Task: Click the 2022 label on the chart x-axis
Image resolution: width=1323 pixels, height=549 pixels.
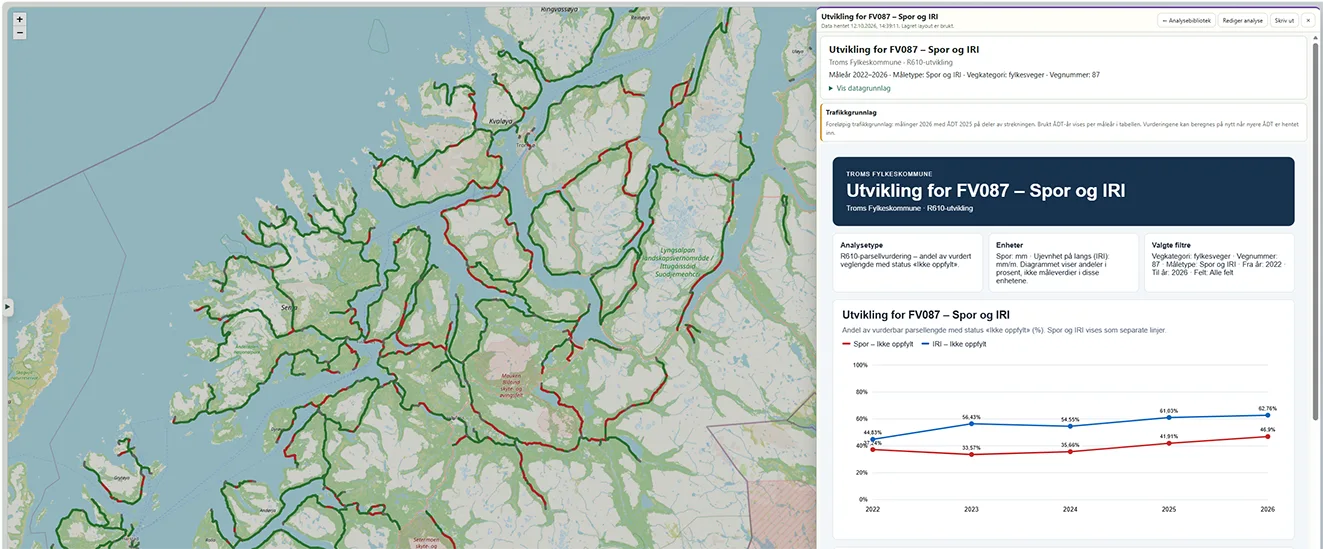Action: tap(872, 509)
